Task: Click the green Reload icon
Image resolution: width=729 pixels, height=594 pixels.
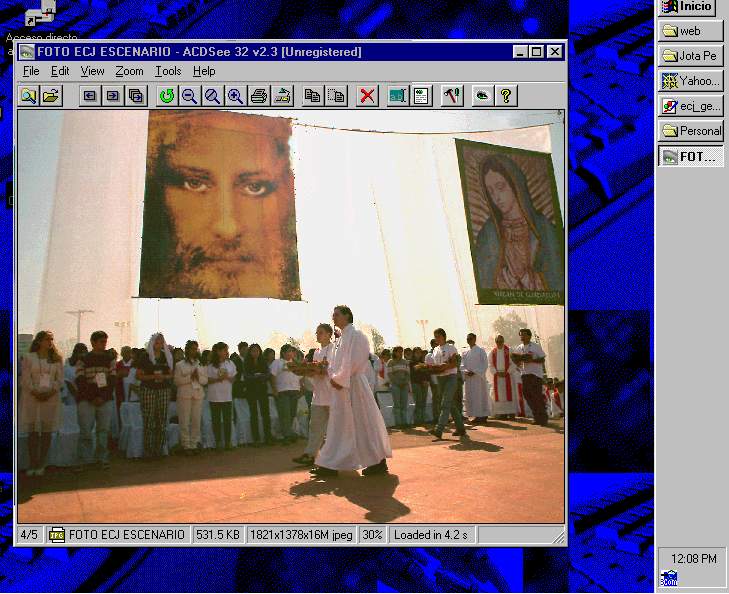Action: point(167,96)
